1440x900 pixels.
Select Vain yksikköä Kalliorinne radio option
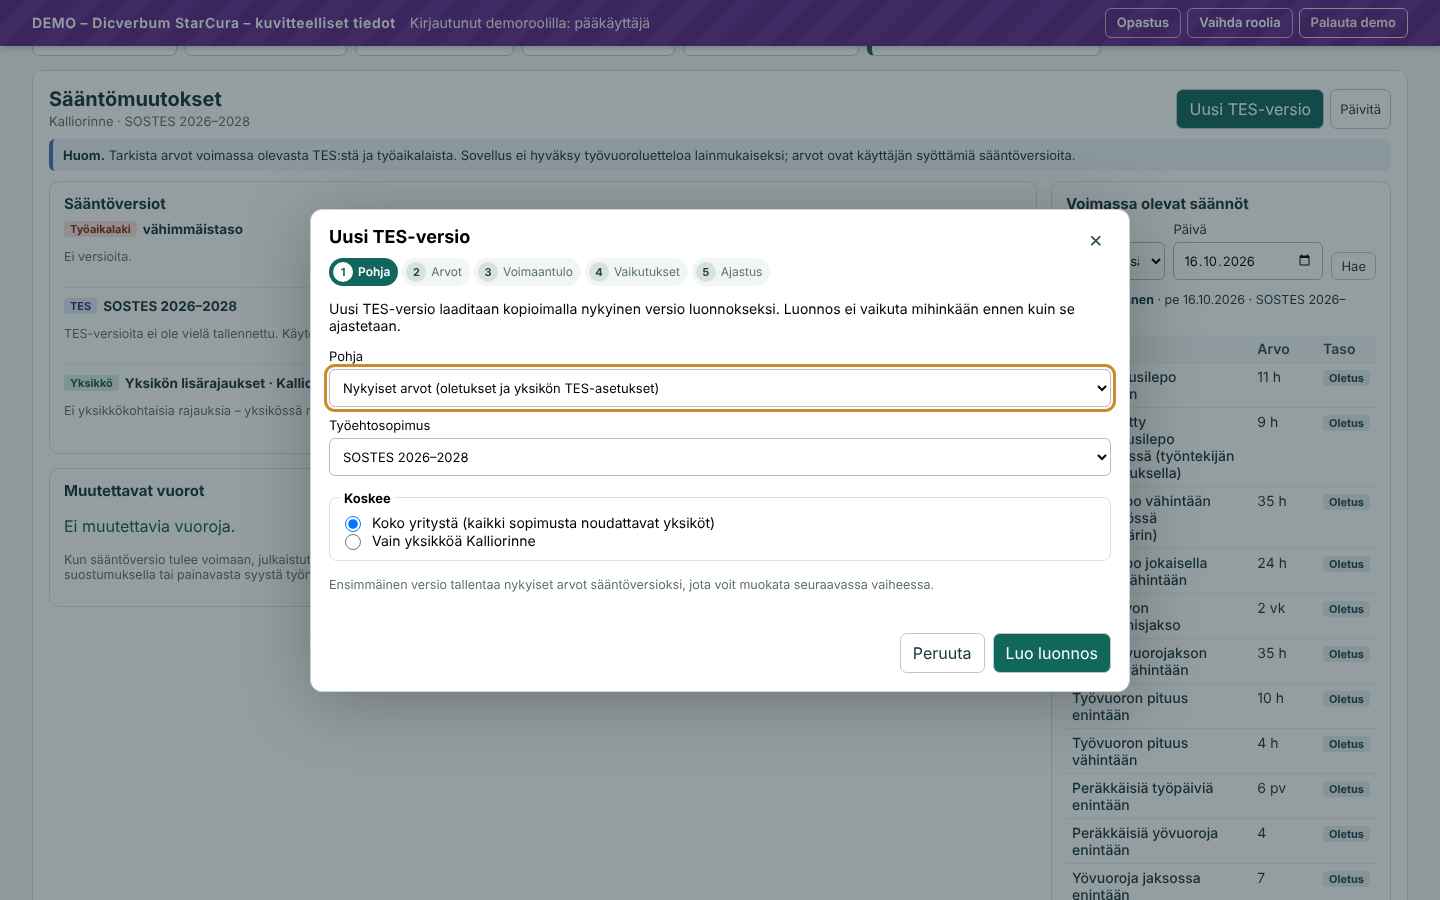(x=353, y=542)
